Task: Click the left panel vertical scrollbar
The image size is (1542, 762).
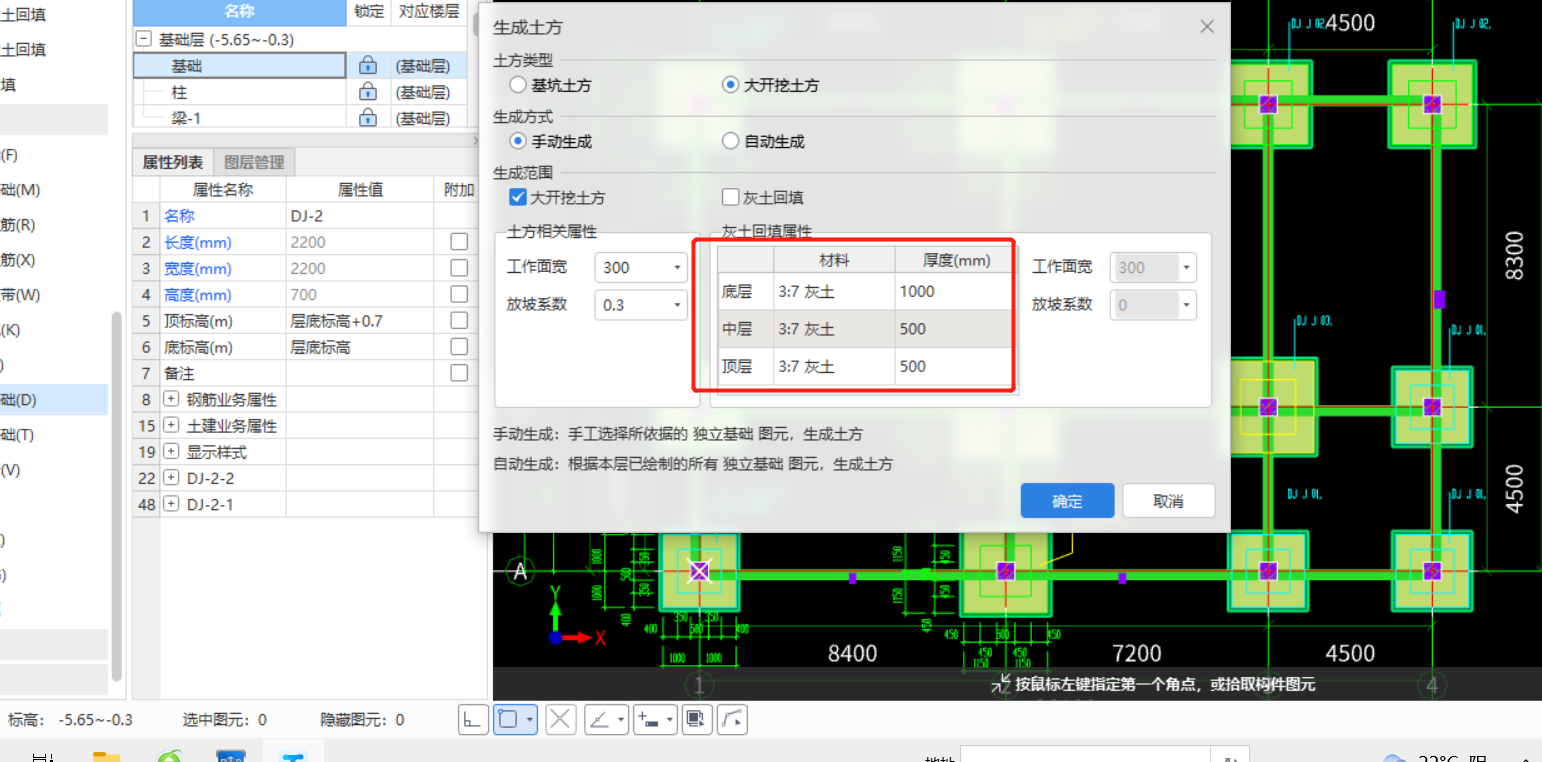Action: point(116,495)
